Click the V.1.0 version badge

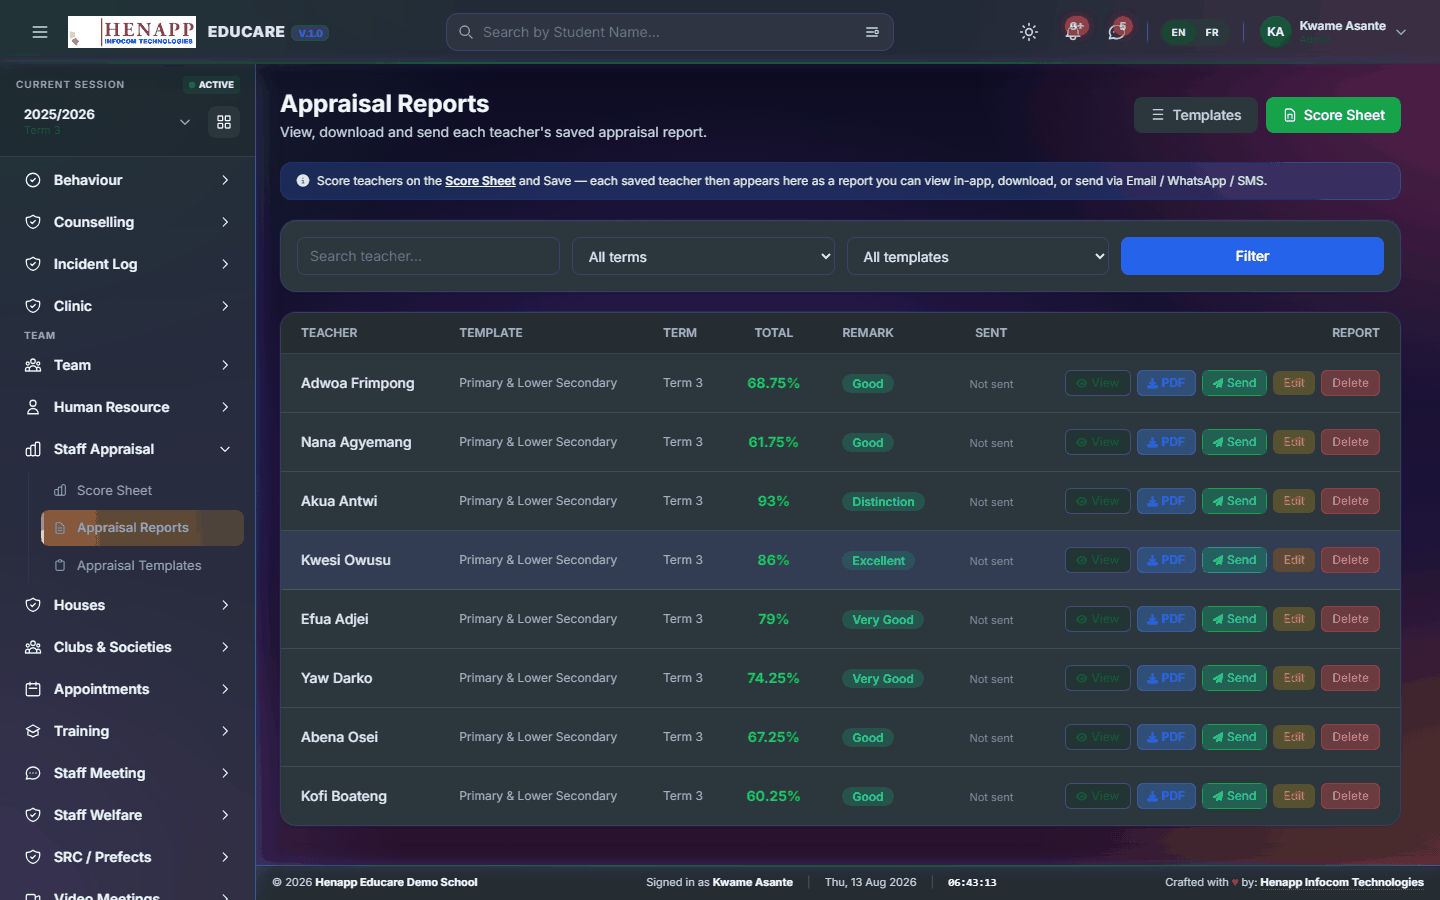pyautogui.click(x=311, y=33)
